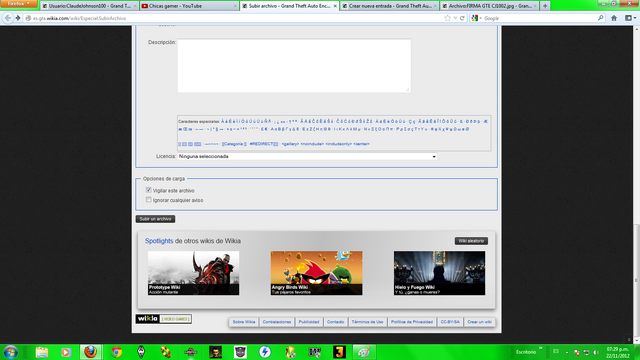Click the page vertical scrollbar thumb
Viewport: 640px width, 360px height.
point(636,280)
